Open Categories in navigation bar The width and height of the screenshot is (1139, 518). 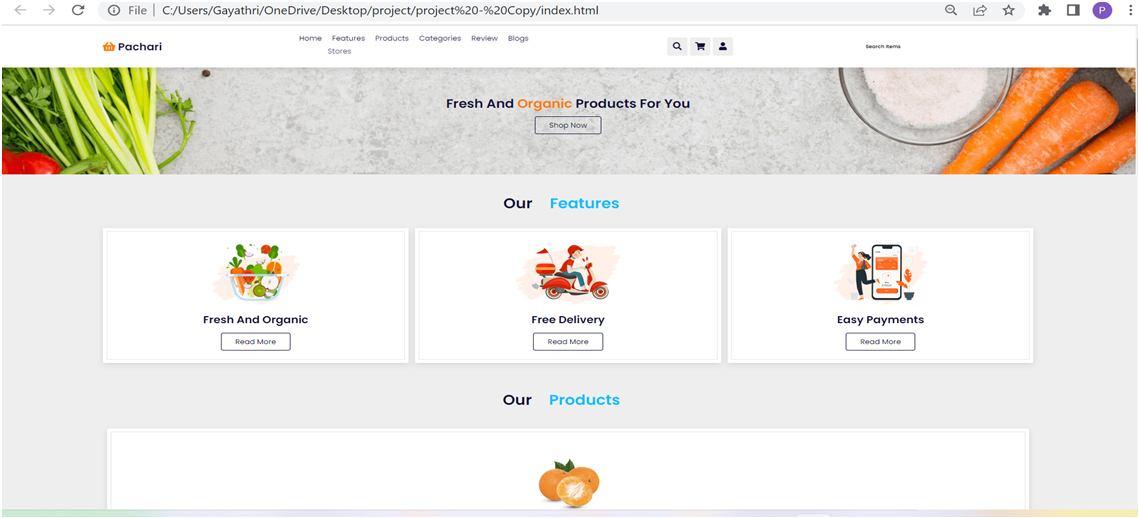point(439,39)
